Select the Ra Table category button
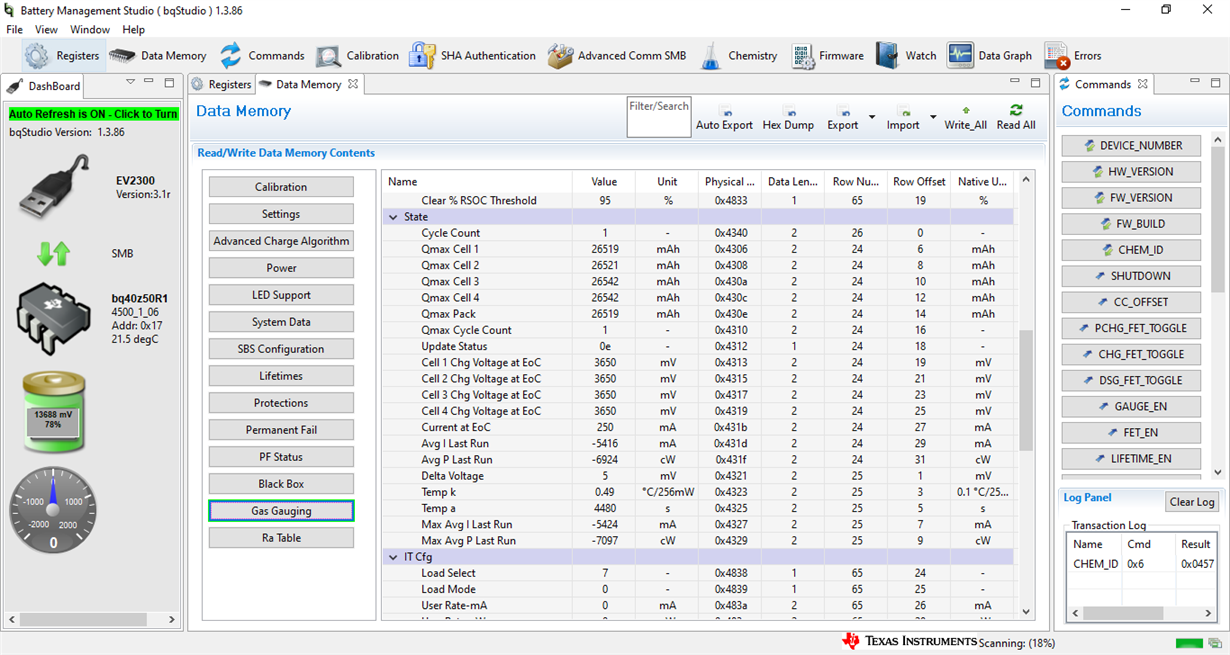This screenshot has width=1230, height=655. point(281,538)
